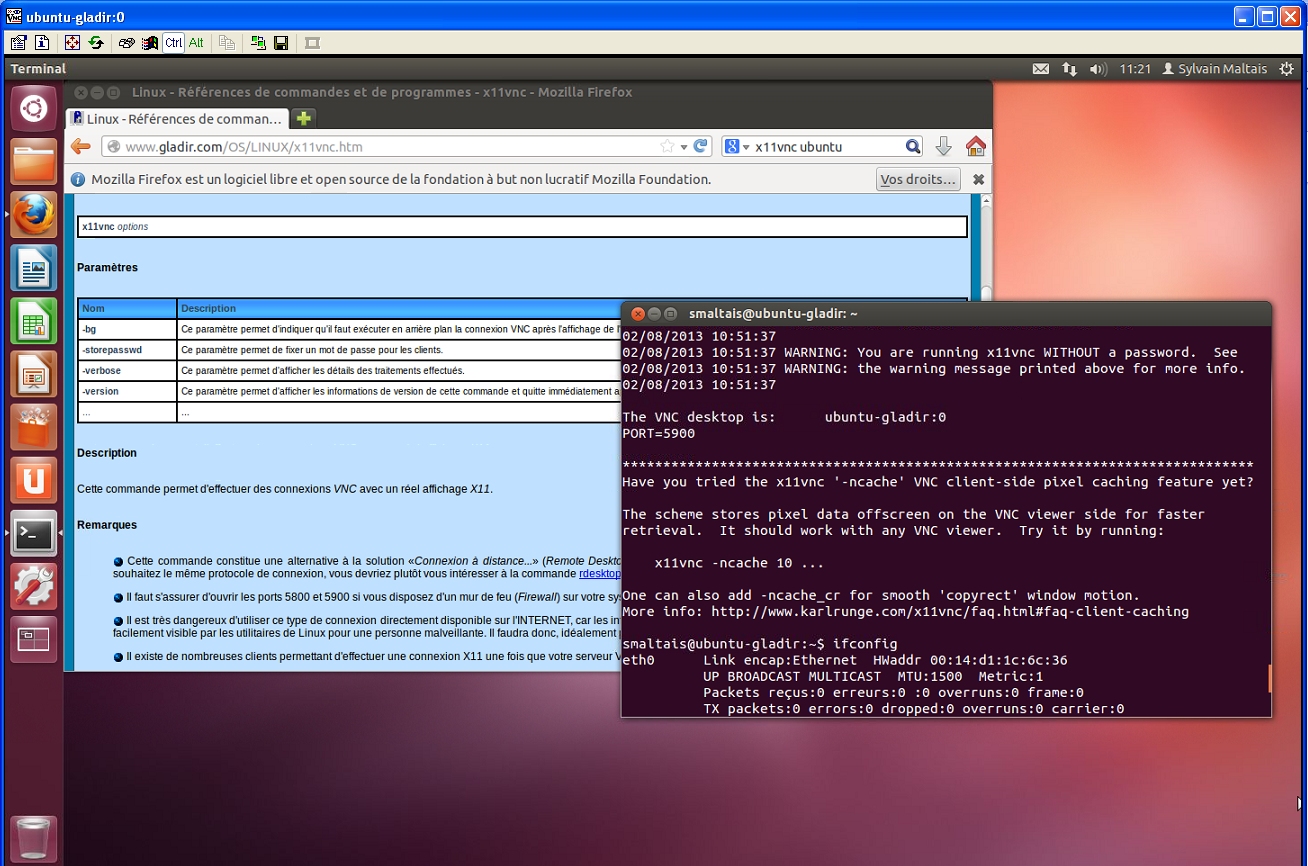Open new tab with plus button
Viewport: 1308px width, 866px height.
click(x=304, y=119)
